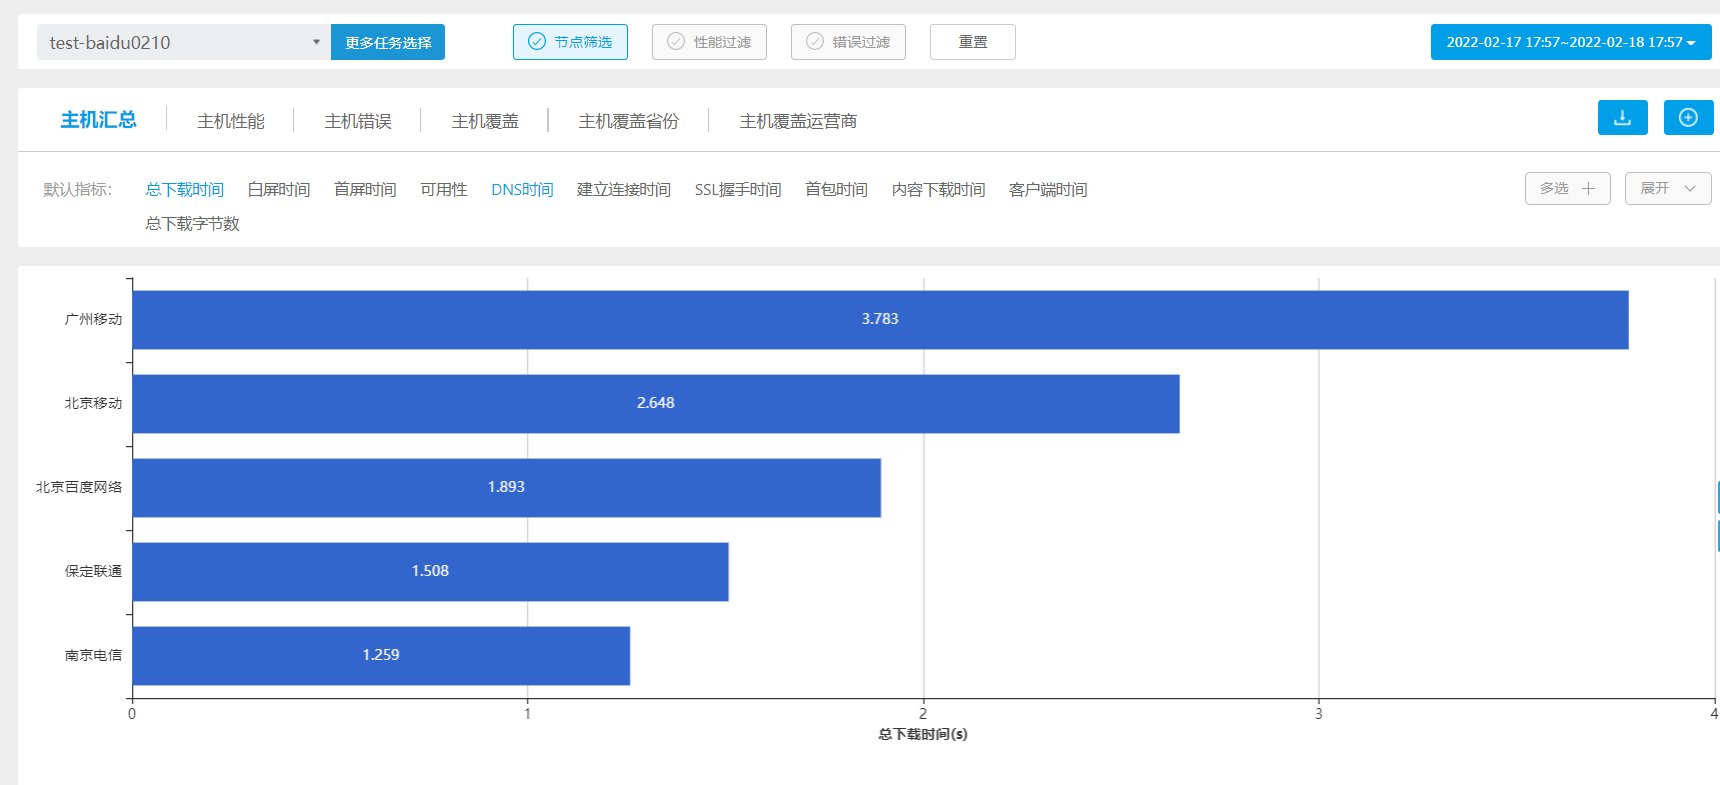This screenshot has width=1720, height=785.
Task: Switch to the 主机覆盖省份 tab
Action: [x=628, y=121]
